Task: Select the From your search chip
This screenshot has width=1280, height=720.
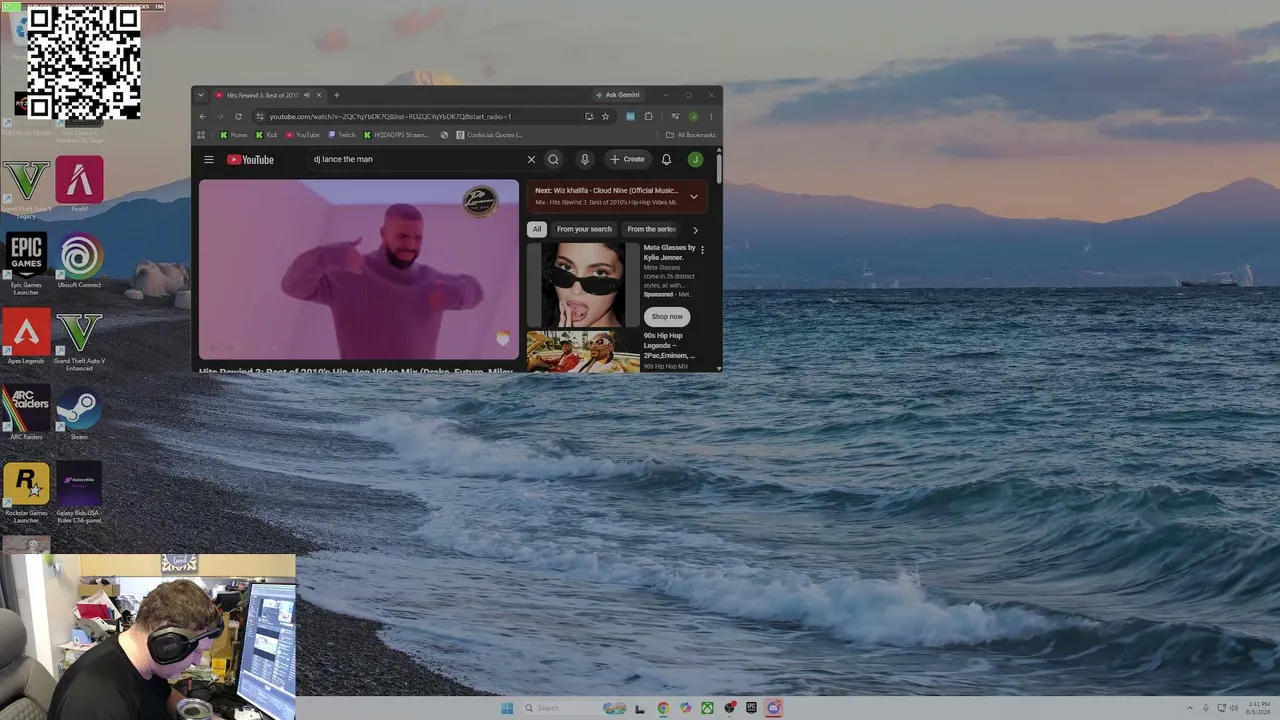Action: (x=584, y=229)
